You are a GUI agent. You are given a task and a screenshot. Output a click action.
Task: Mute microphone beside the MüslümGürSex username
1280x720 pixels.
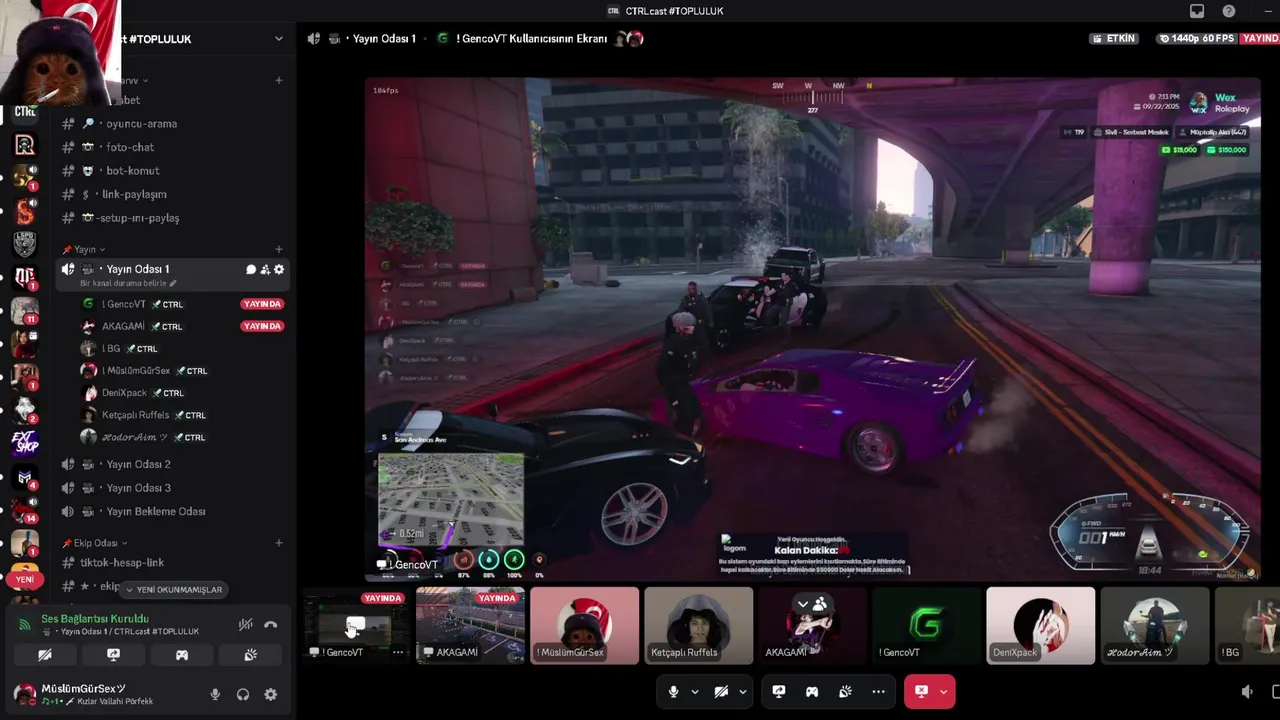(x=215, y=694)
